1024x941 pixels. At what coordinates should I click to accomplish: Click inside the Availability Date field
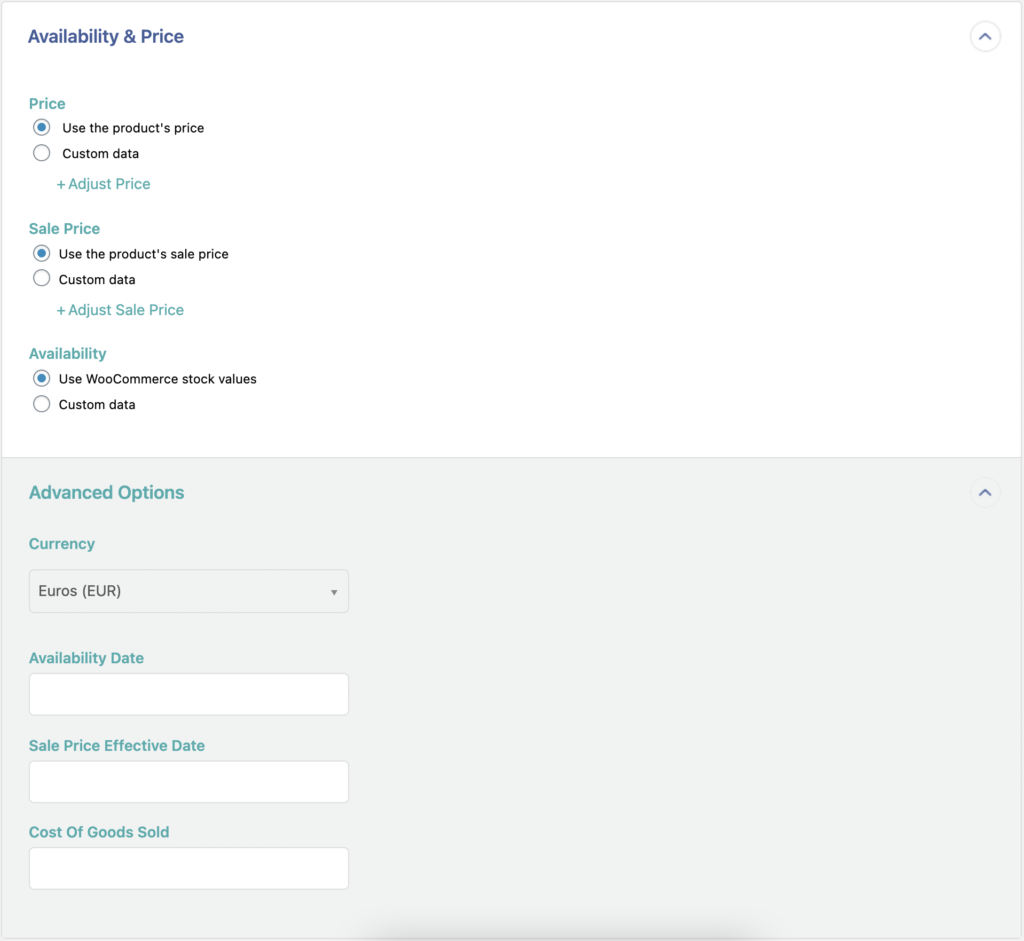click(188, 694)
